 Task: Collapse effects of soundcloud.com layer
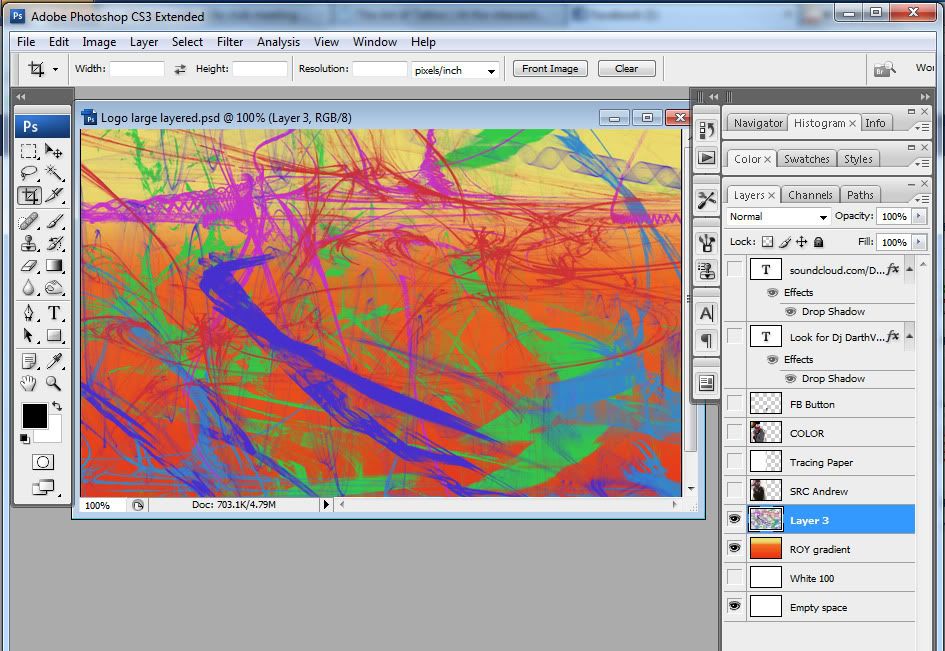point(909,269)
